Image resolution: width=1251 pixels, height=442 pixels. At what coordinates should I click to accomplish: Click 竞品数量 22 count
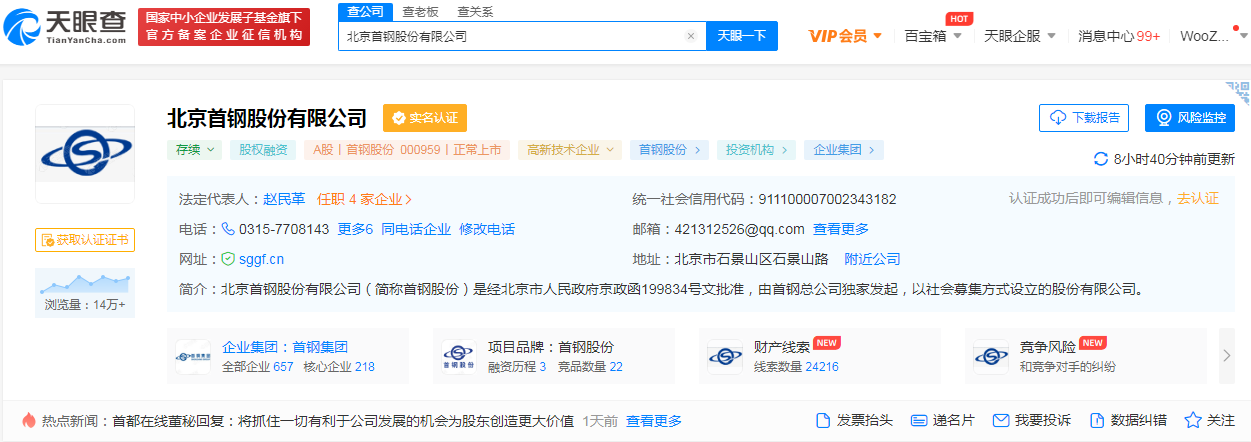(588, 367)
